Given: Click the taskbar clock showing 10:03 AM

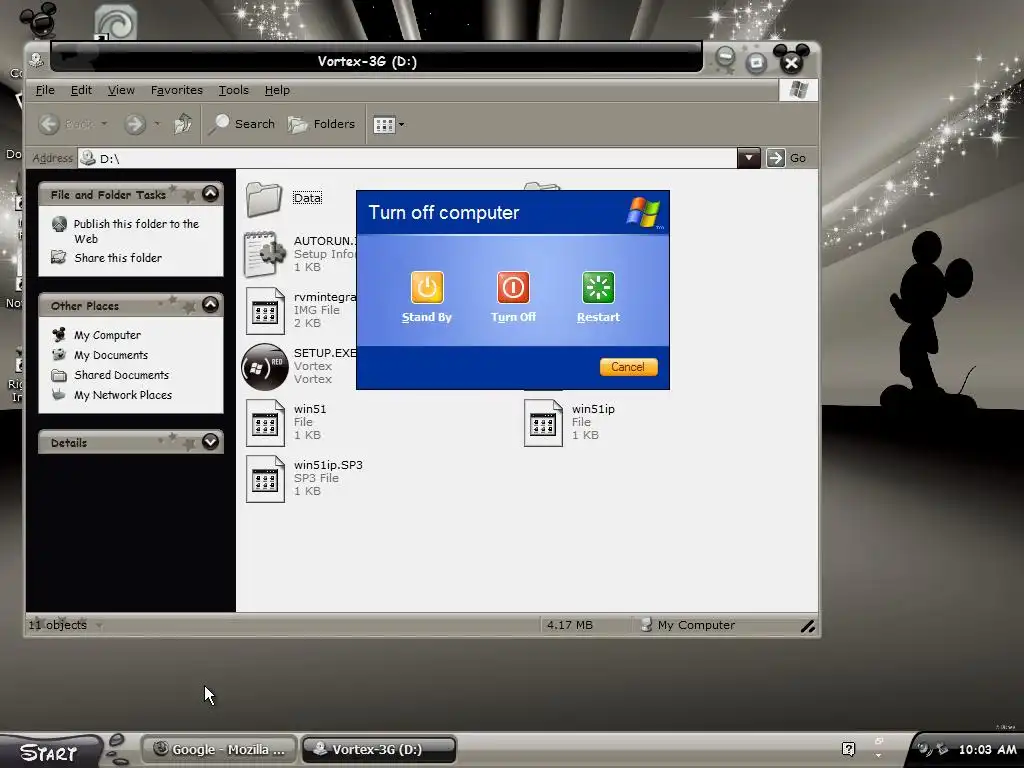Looking at the screenshot, I should pyautogui.click(x=987, y=750).
